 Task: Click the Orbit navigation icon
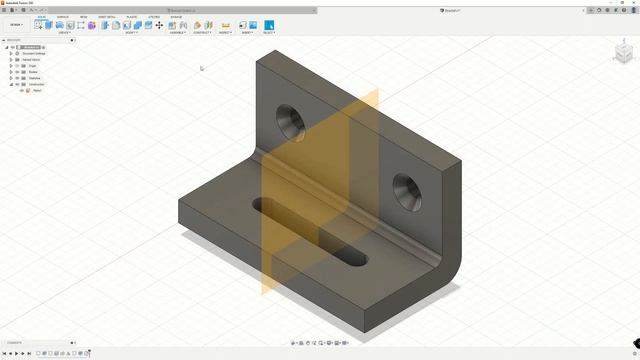coord(293,343)
